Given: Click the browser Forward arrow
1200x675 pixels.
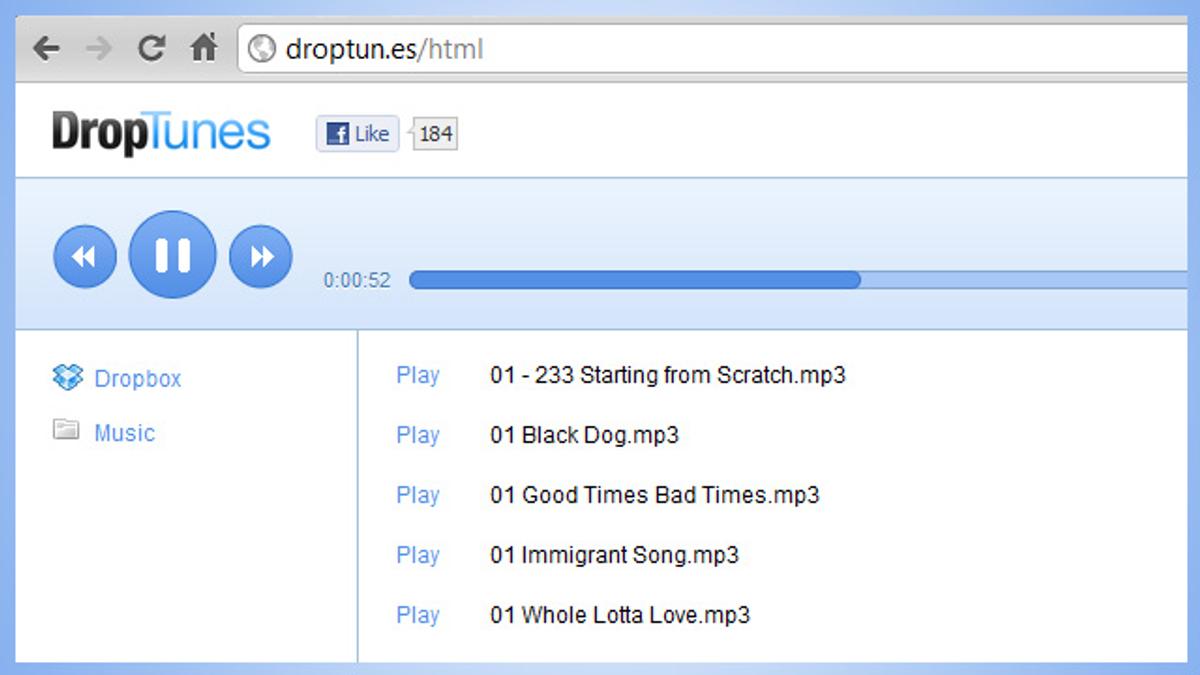Looking at the screenshot, I should point(98,48).
